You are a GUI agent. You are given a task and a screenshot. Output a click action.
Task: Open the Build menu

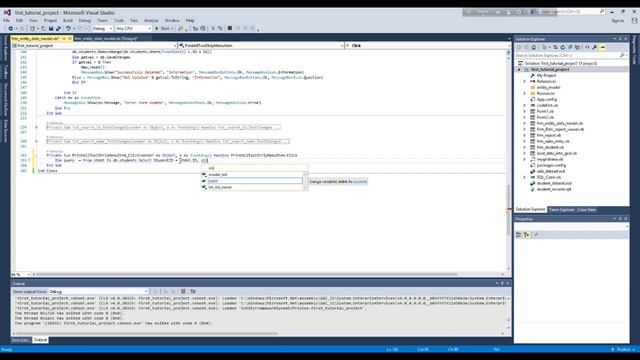[68, 20]
